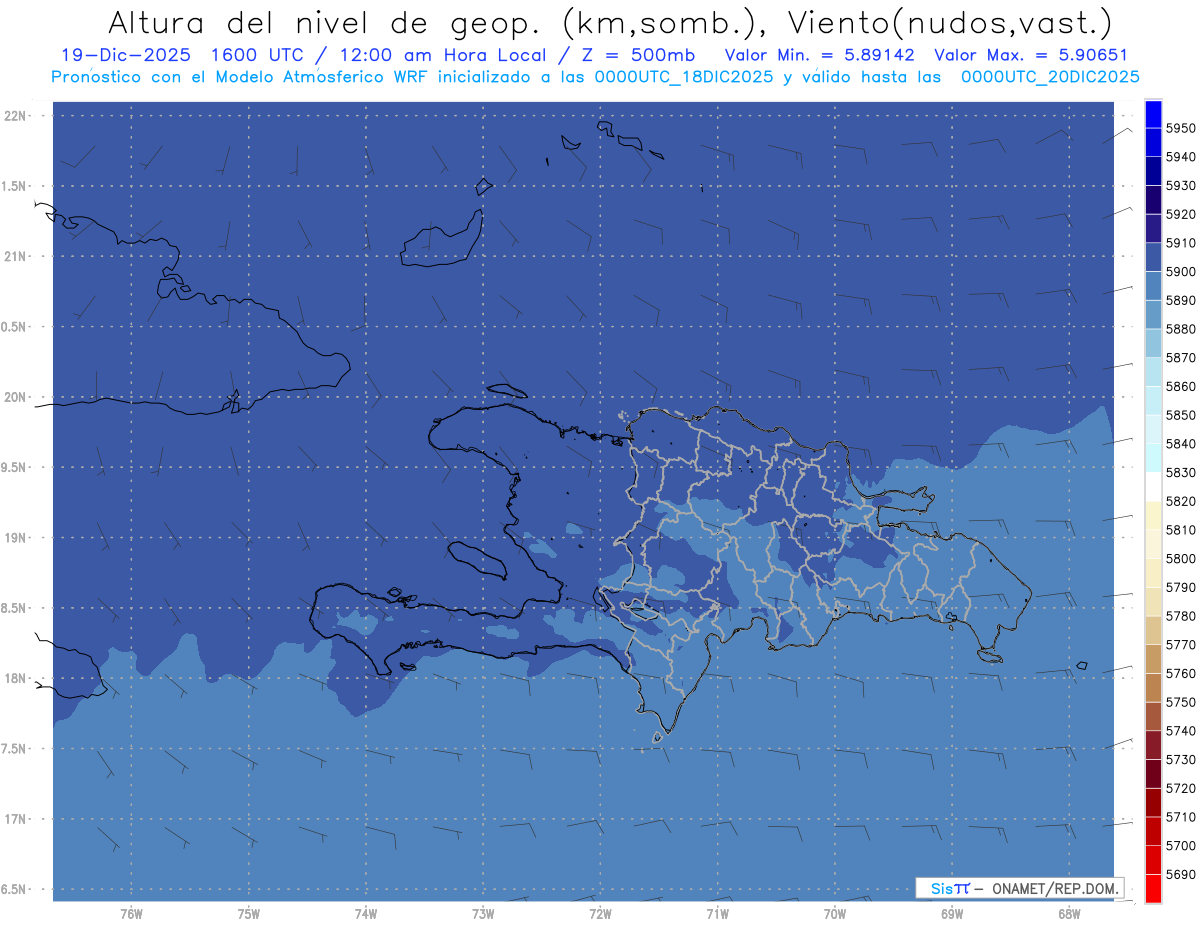Screen dimensions: 1200x927
Task: Click the legend swatch between 5910 and 5900
Action: click(x=1152, y=257)
